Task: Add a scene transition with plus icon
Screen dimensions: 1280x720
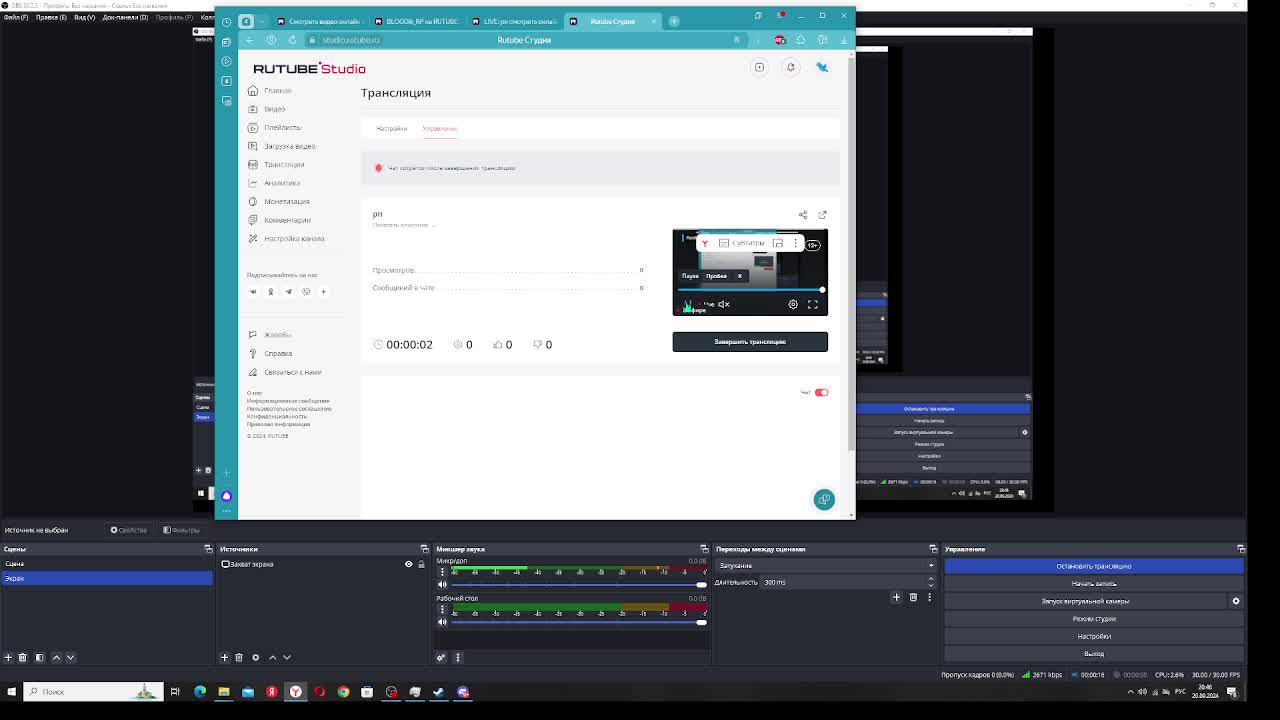Action: click(x=896, y=597)
